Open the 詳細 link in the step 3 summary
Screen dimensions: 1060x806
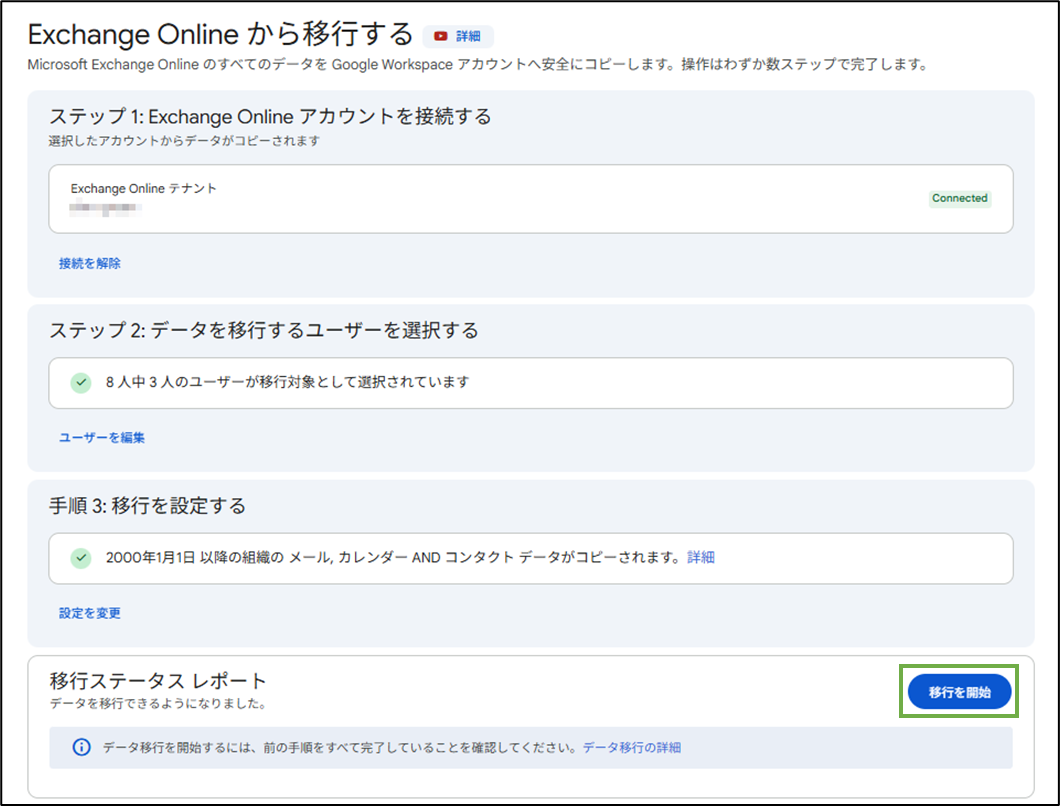tap(701, 557)
